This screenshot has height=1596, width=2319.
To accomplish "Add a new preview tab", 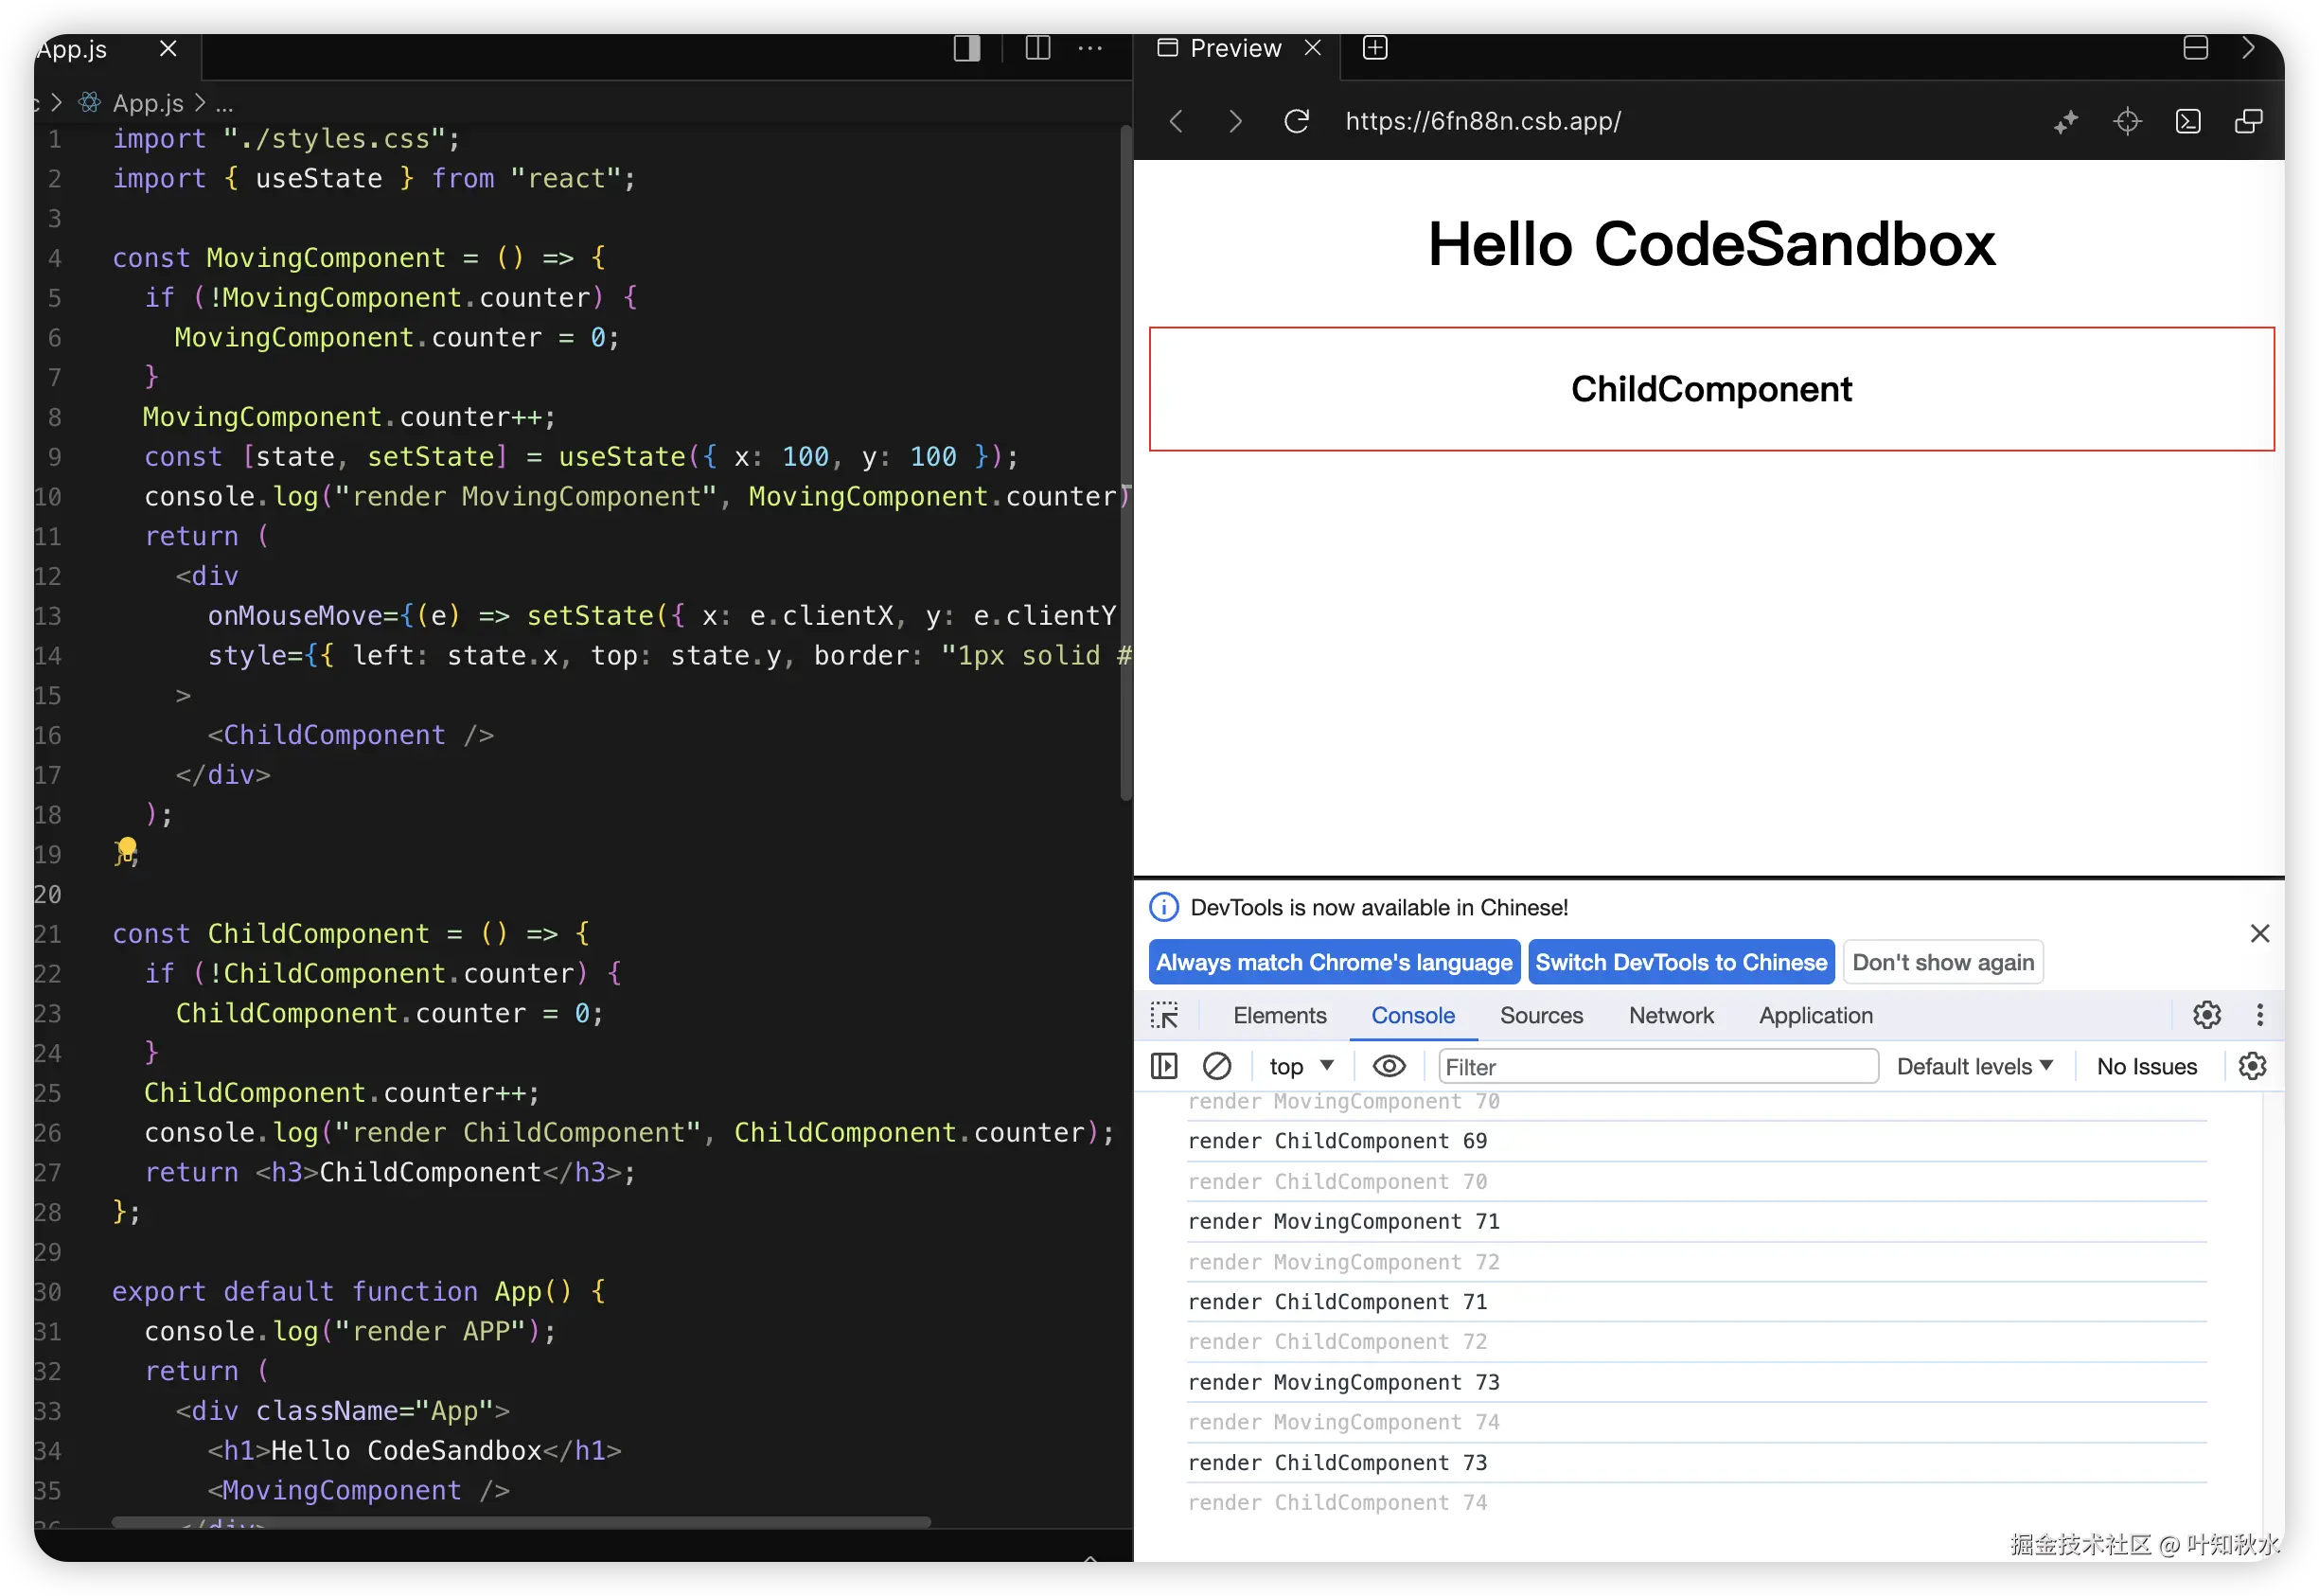I will coord(1375,48).
